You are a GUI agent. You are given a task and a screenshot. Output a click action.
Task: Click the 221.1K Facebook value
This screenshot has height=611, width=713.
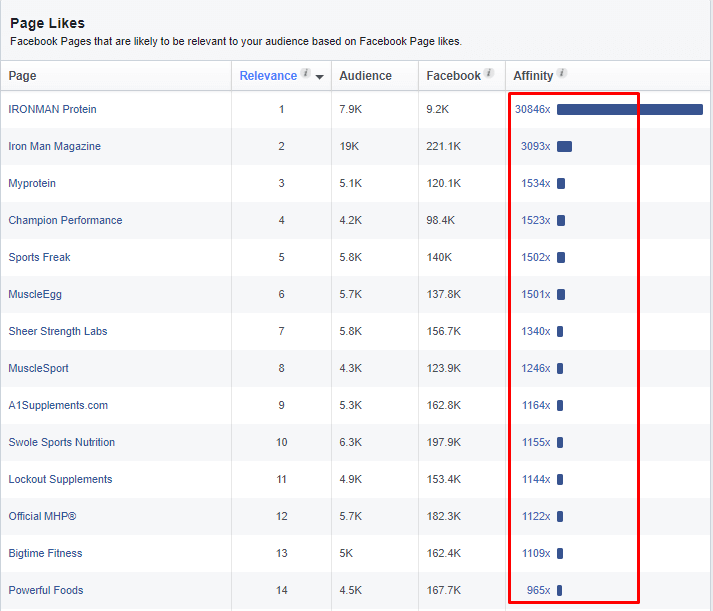pyautogui.click(x=443, y=146)
